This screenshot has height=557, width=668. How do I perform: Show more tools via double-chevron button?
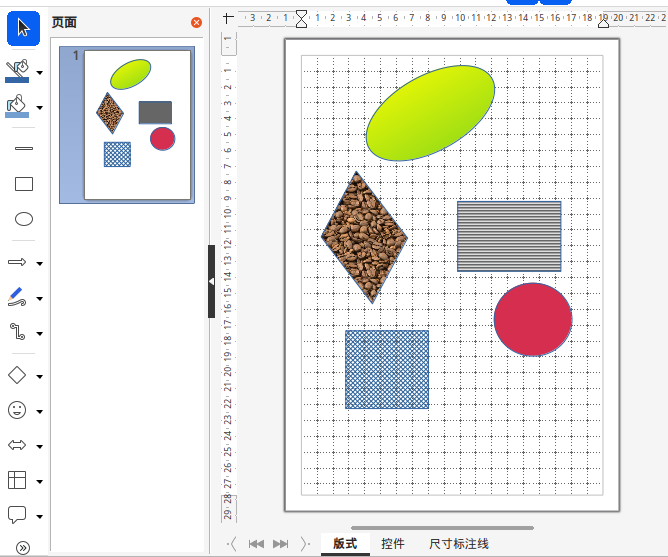(24, 547)
